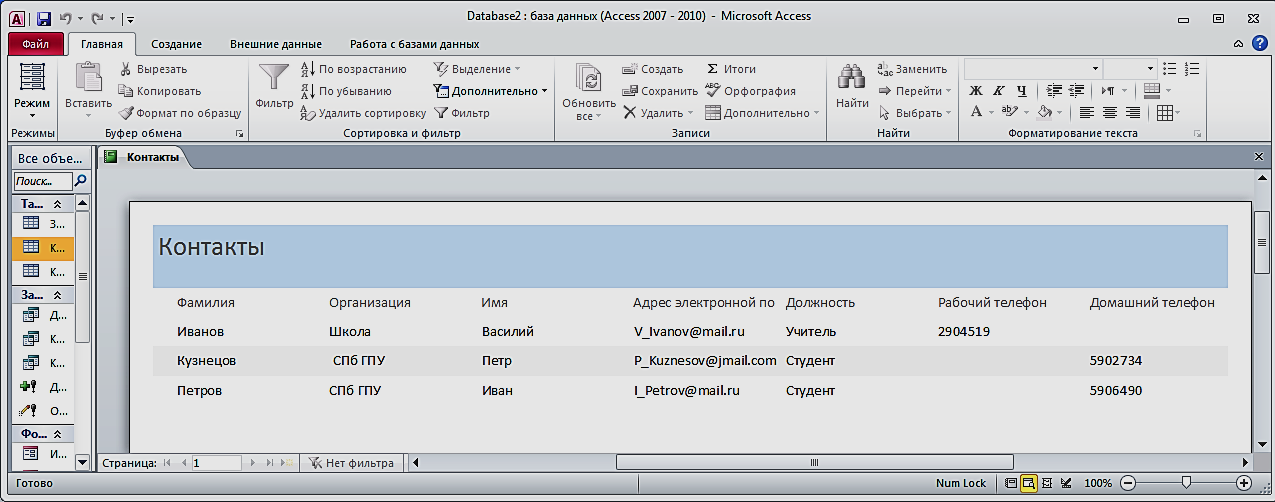1275x502 pixels.
Task: Open Форматирование текста dialog launcher
Action: (1198, 133)
